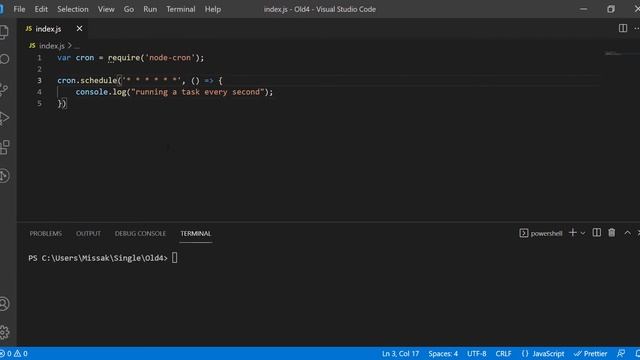Click index.js in the breadcrumb
Screen dimensions: 640x360
52,46
